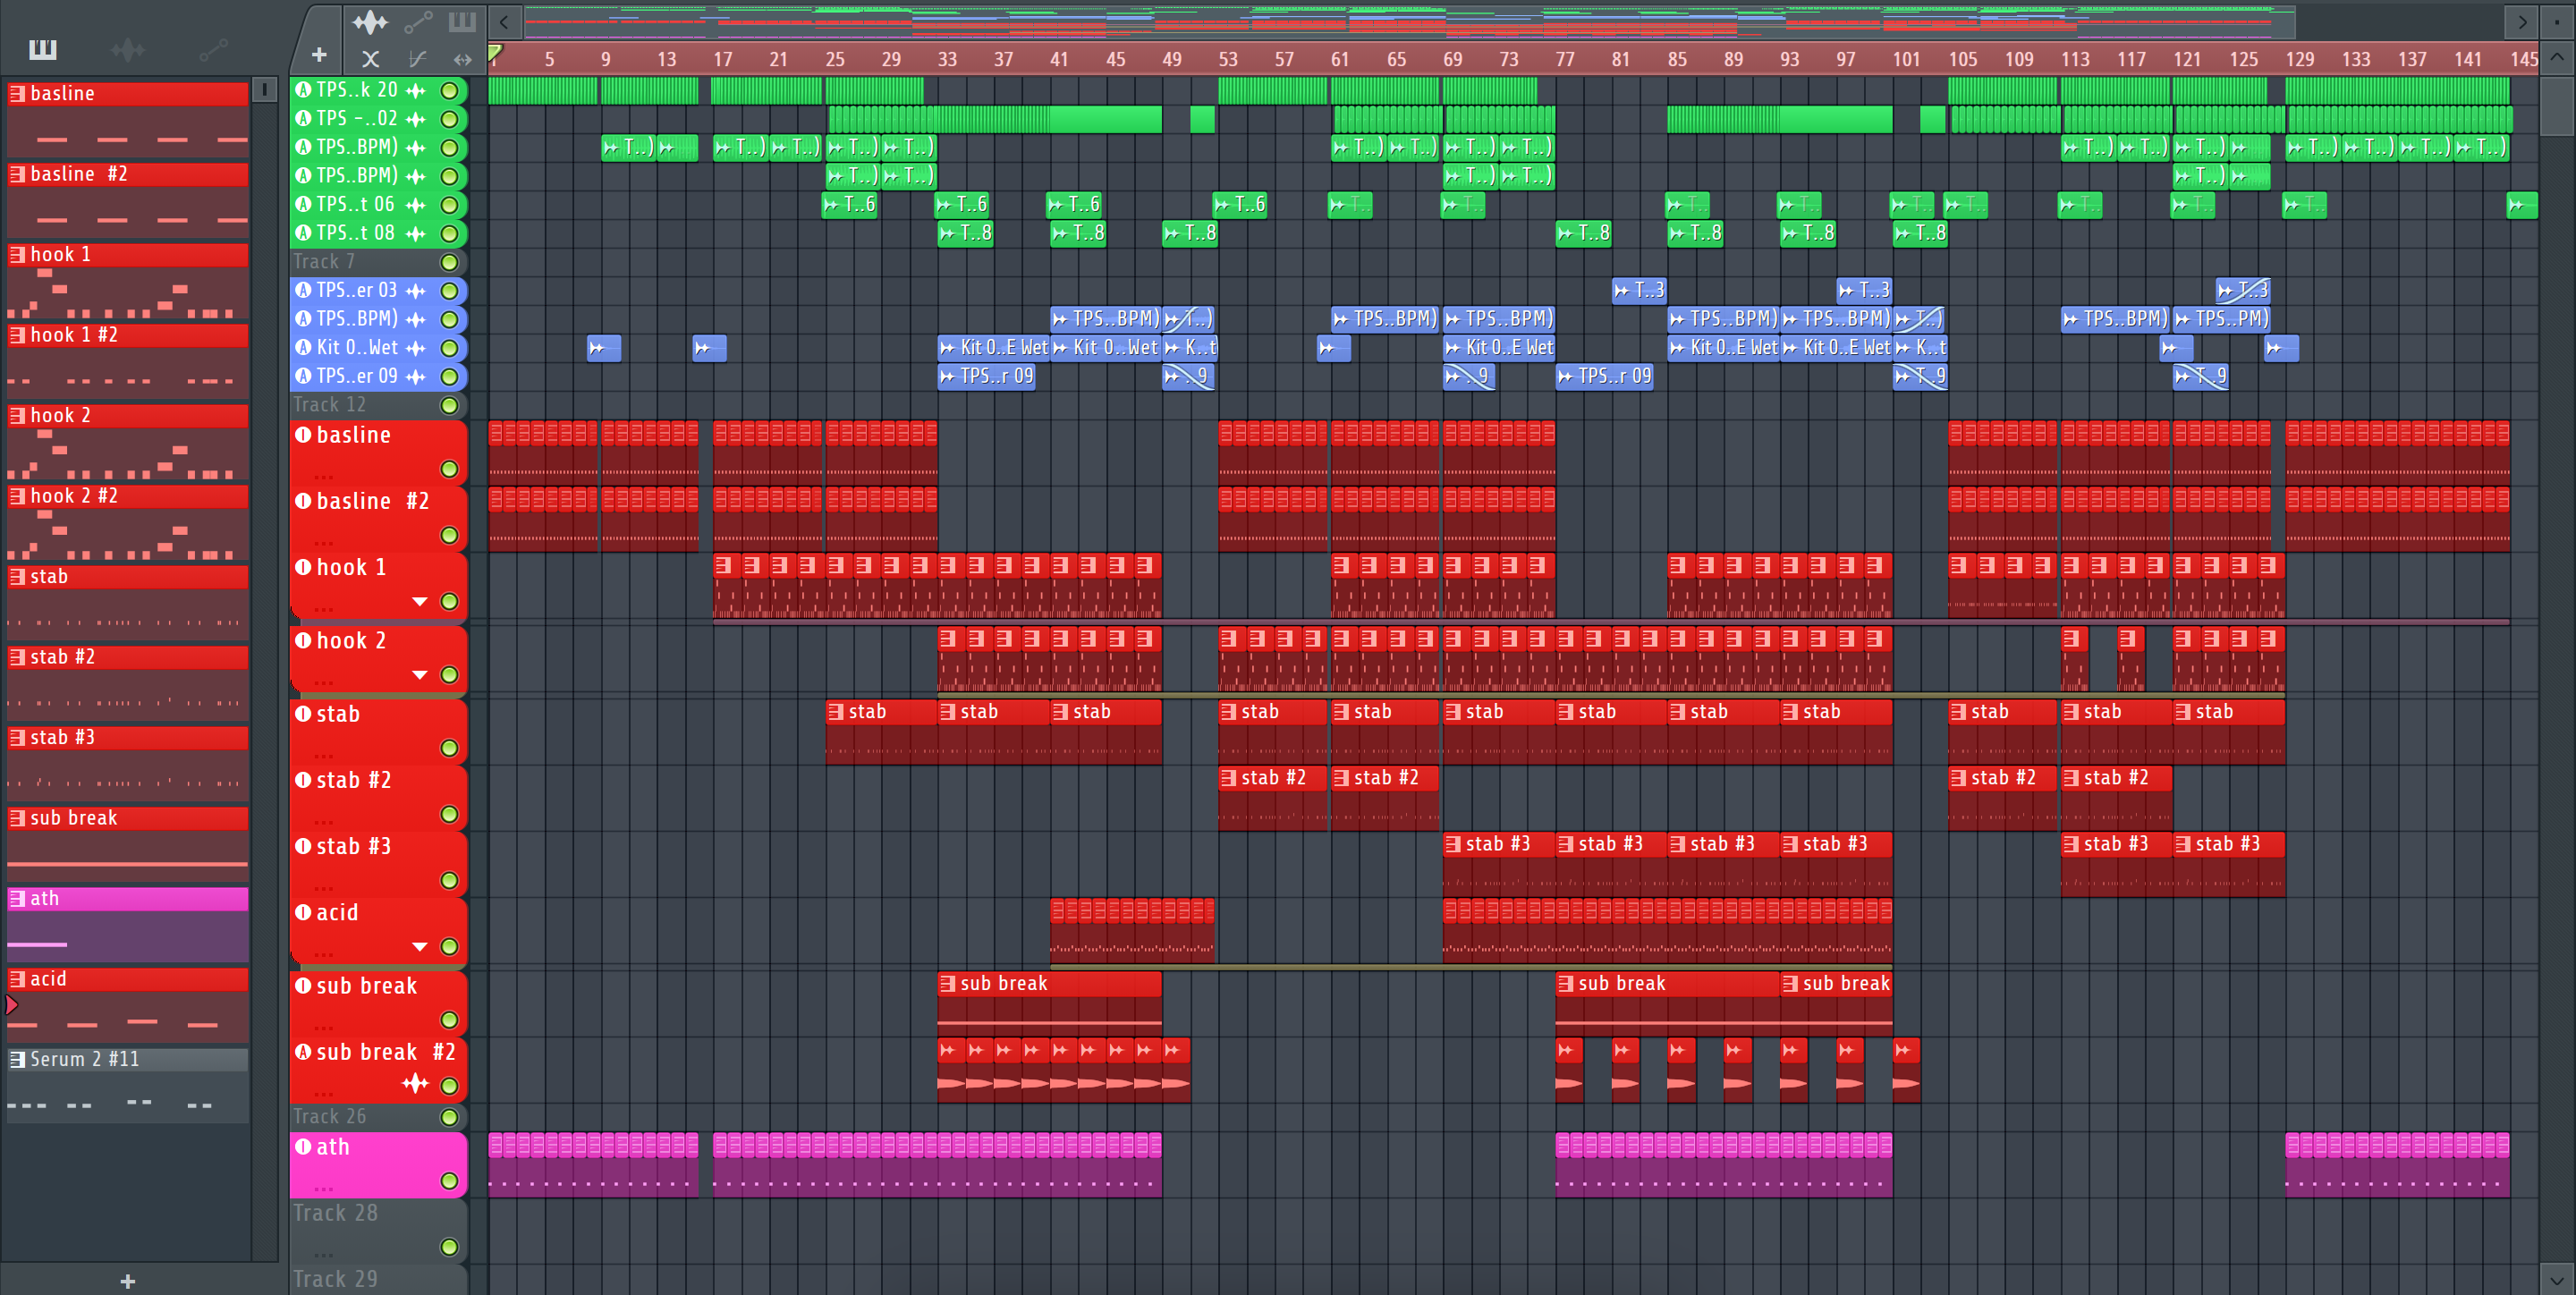Click the crossfade X icon

click(370, 59)
